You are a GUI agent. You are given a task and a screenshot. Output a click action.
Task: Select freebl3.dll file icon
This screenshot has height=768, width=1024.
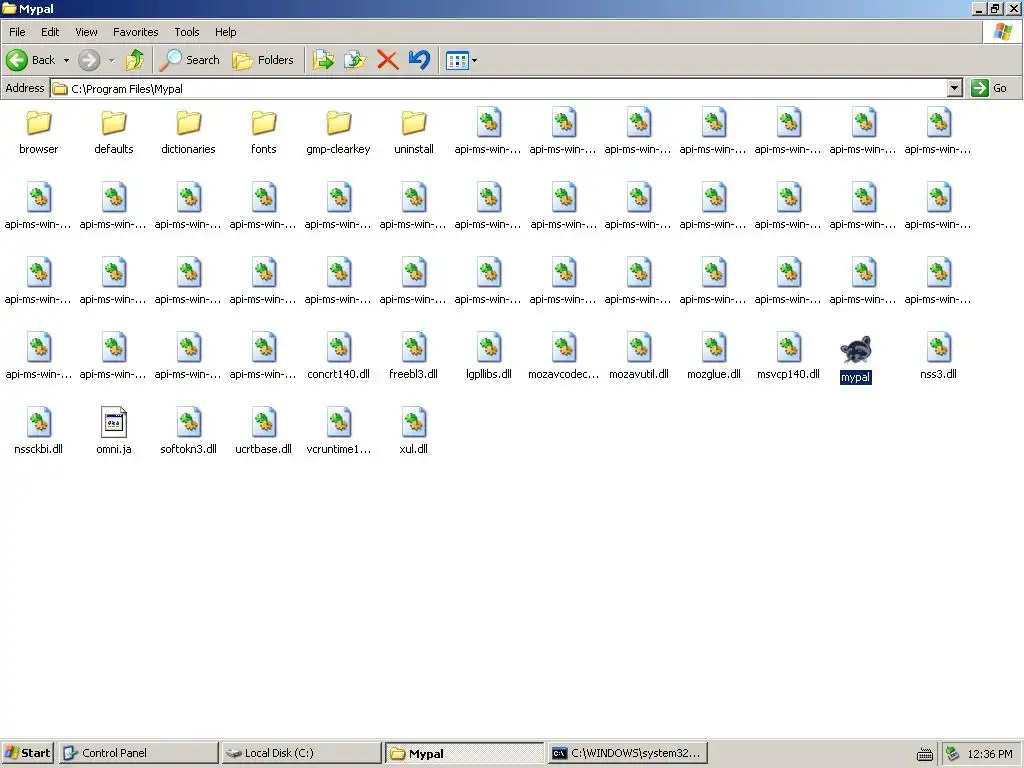[414, 347]
